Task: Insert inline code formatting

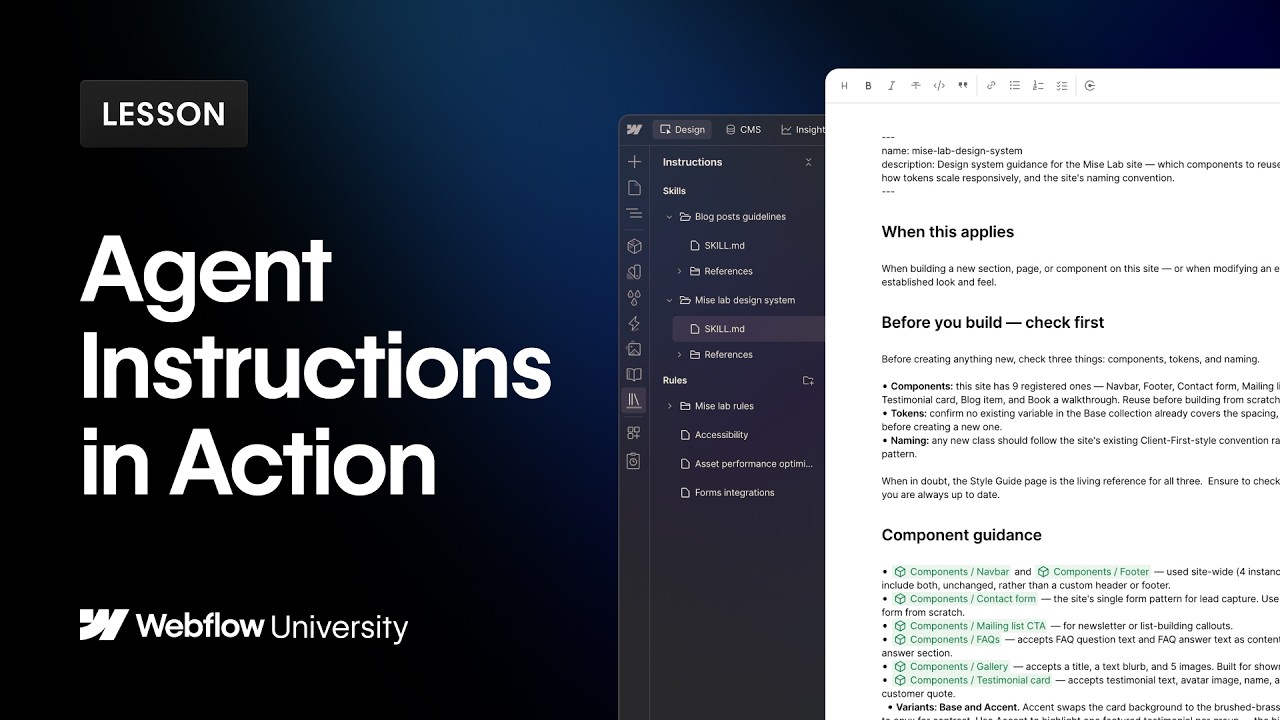Action: [x=939, y=86]
